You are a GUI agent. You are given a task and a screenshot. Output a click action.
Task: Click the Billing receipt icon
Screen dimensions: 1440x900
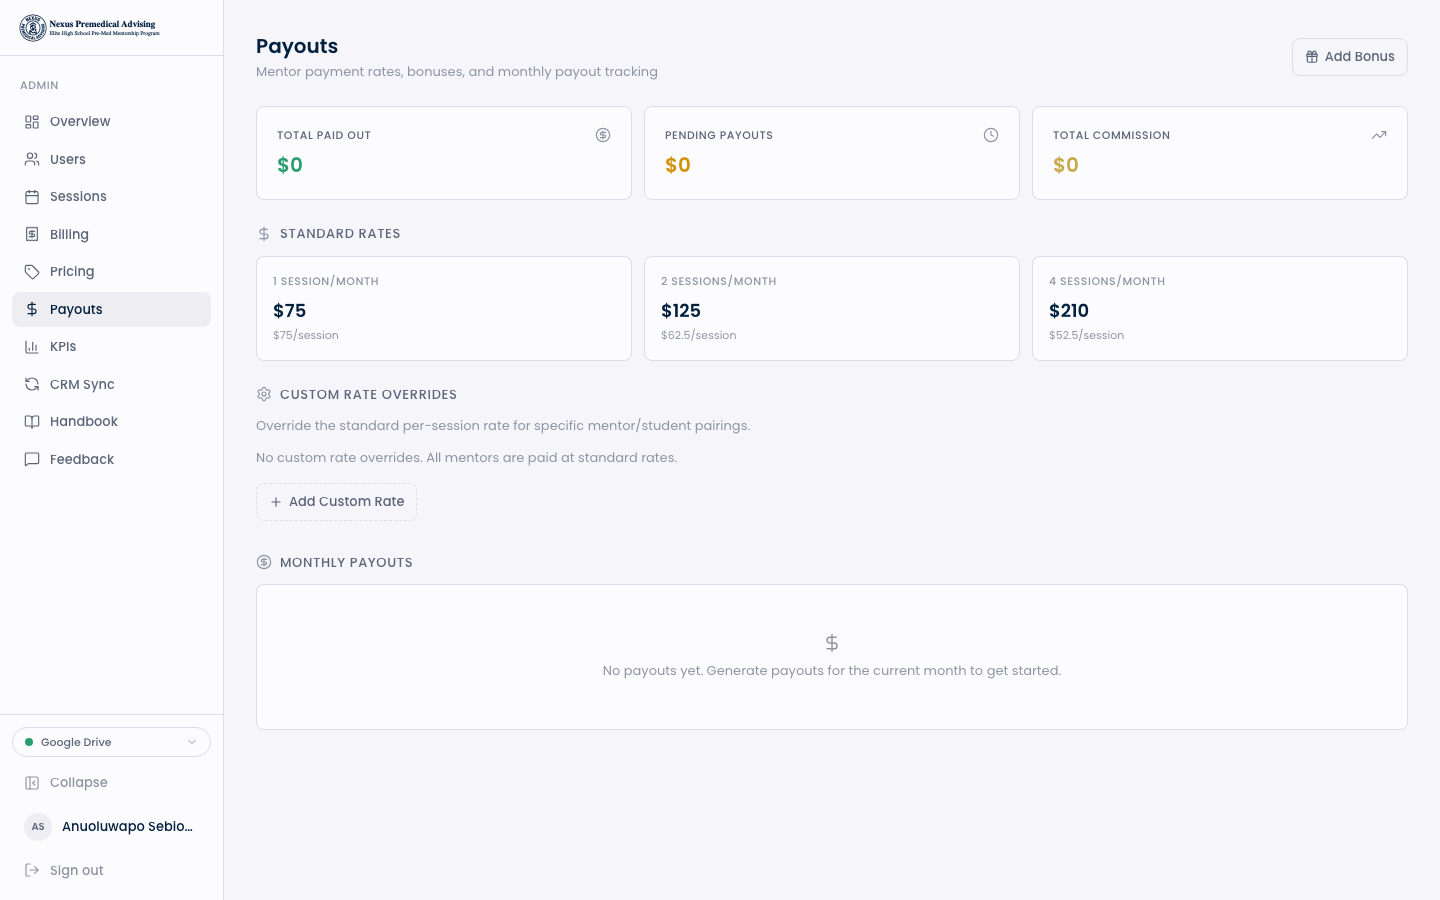(32, 234)
